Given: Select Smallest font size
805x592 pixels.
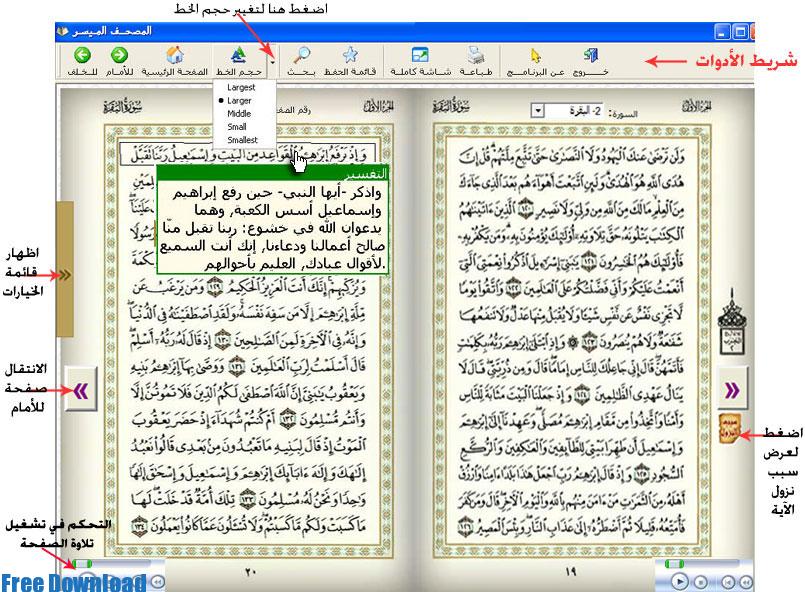Looking at the screenshot, I should (x=242, y=140).
